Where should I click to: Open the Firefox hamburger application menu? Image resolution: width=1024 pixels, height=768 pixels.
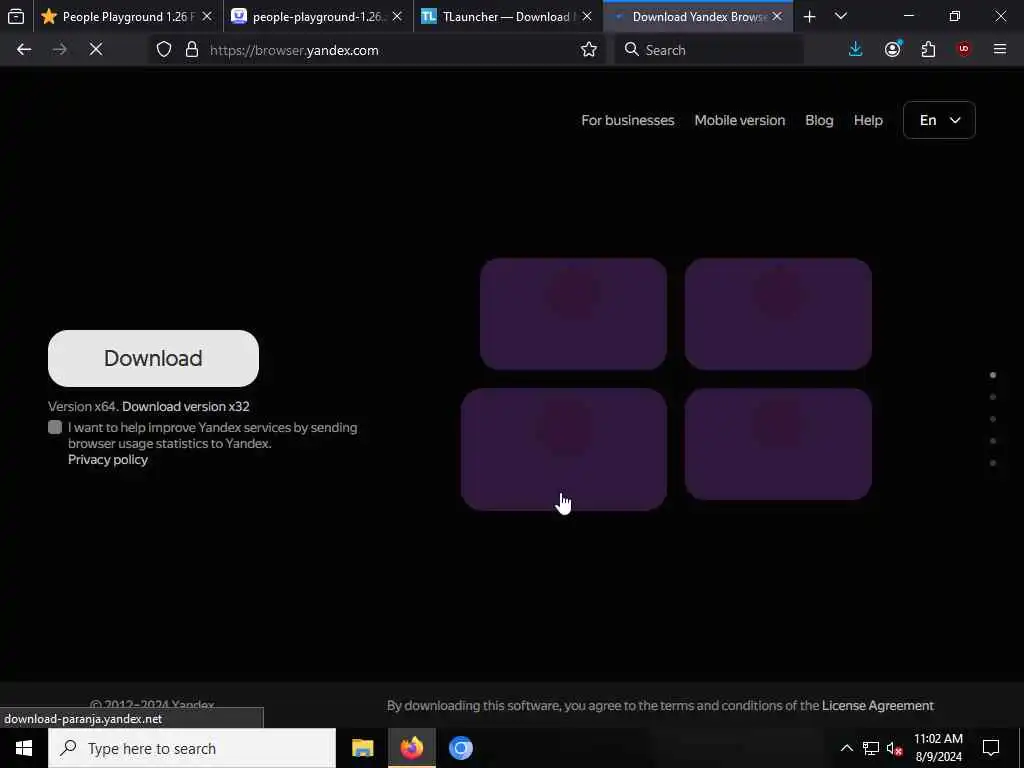pyautogui.click(x=1000, y=50)
